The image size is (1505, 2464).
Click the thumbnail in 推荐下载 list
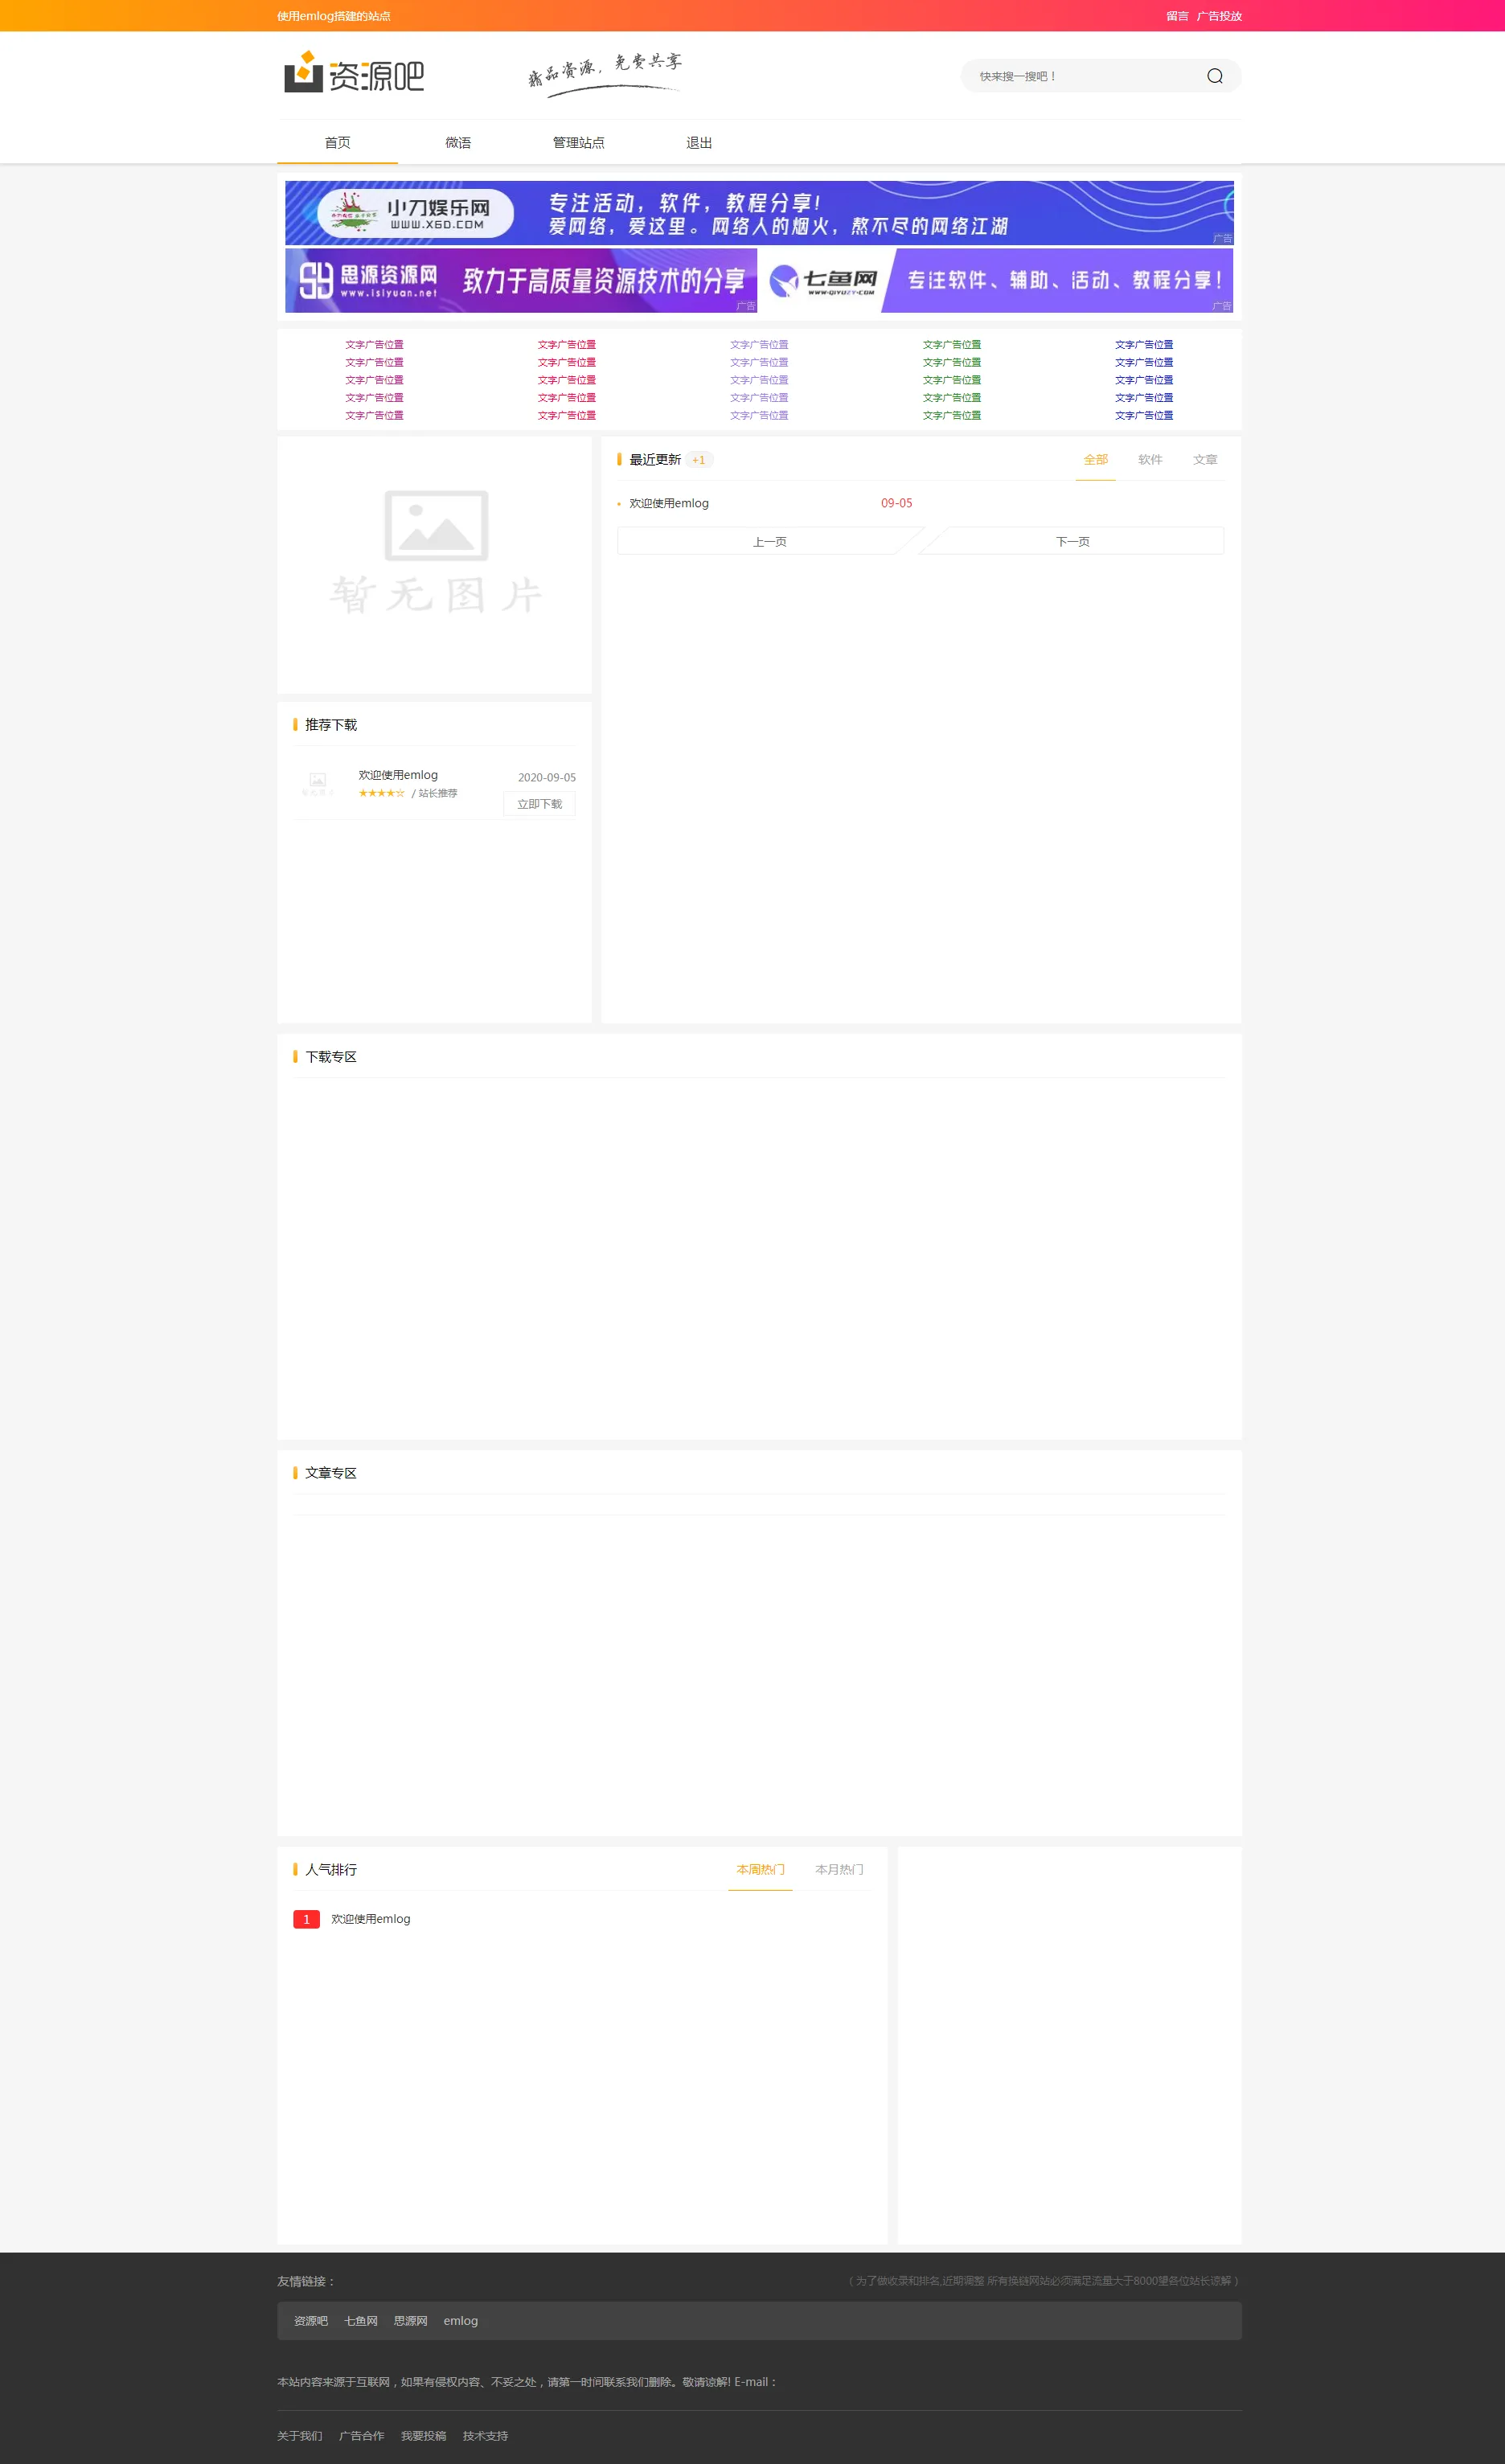click(318, 783)
